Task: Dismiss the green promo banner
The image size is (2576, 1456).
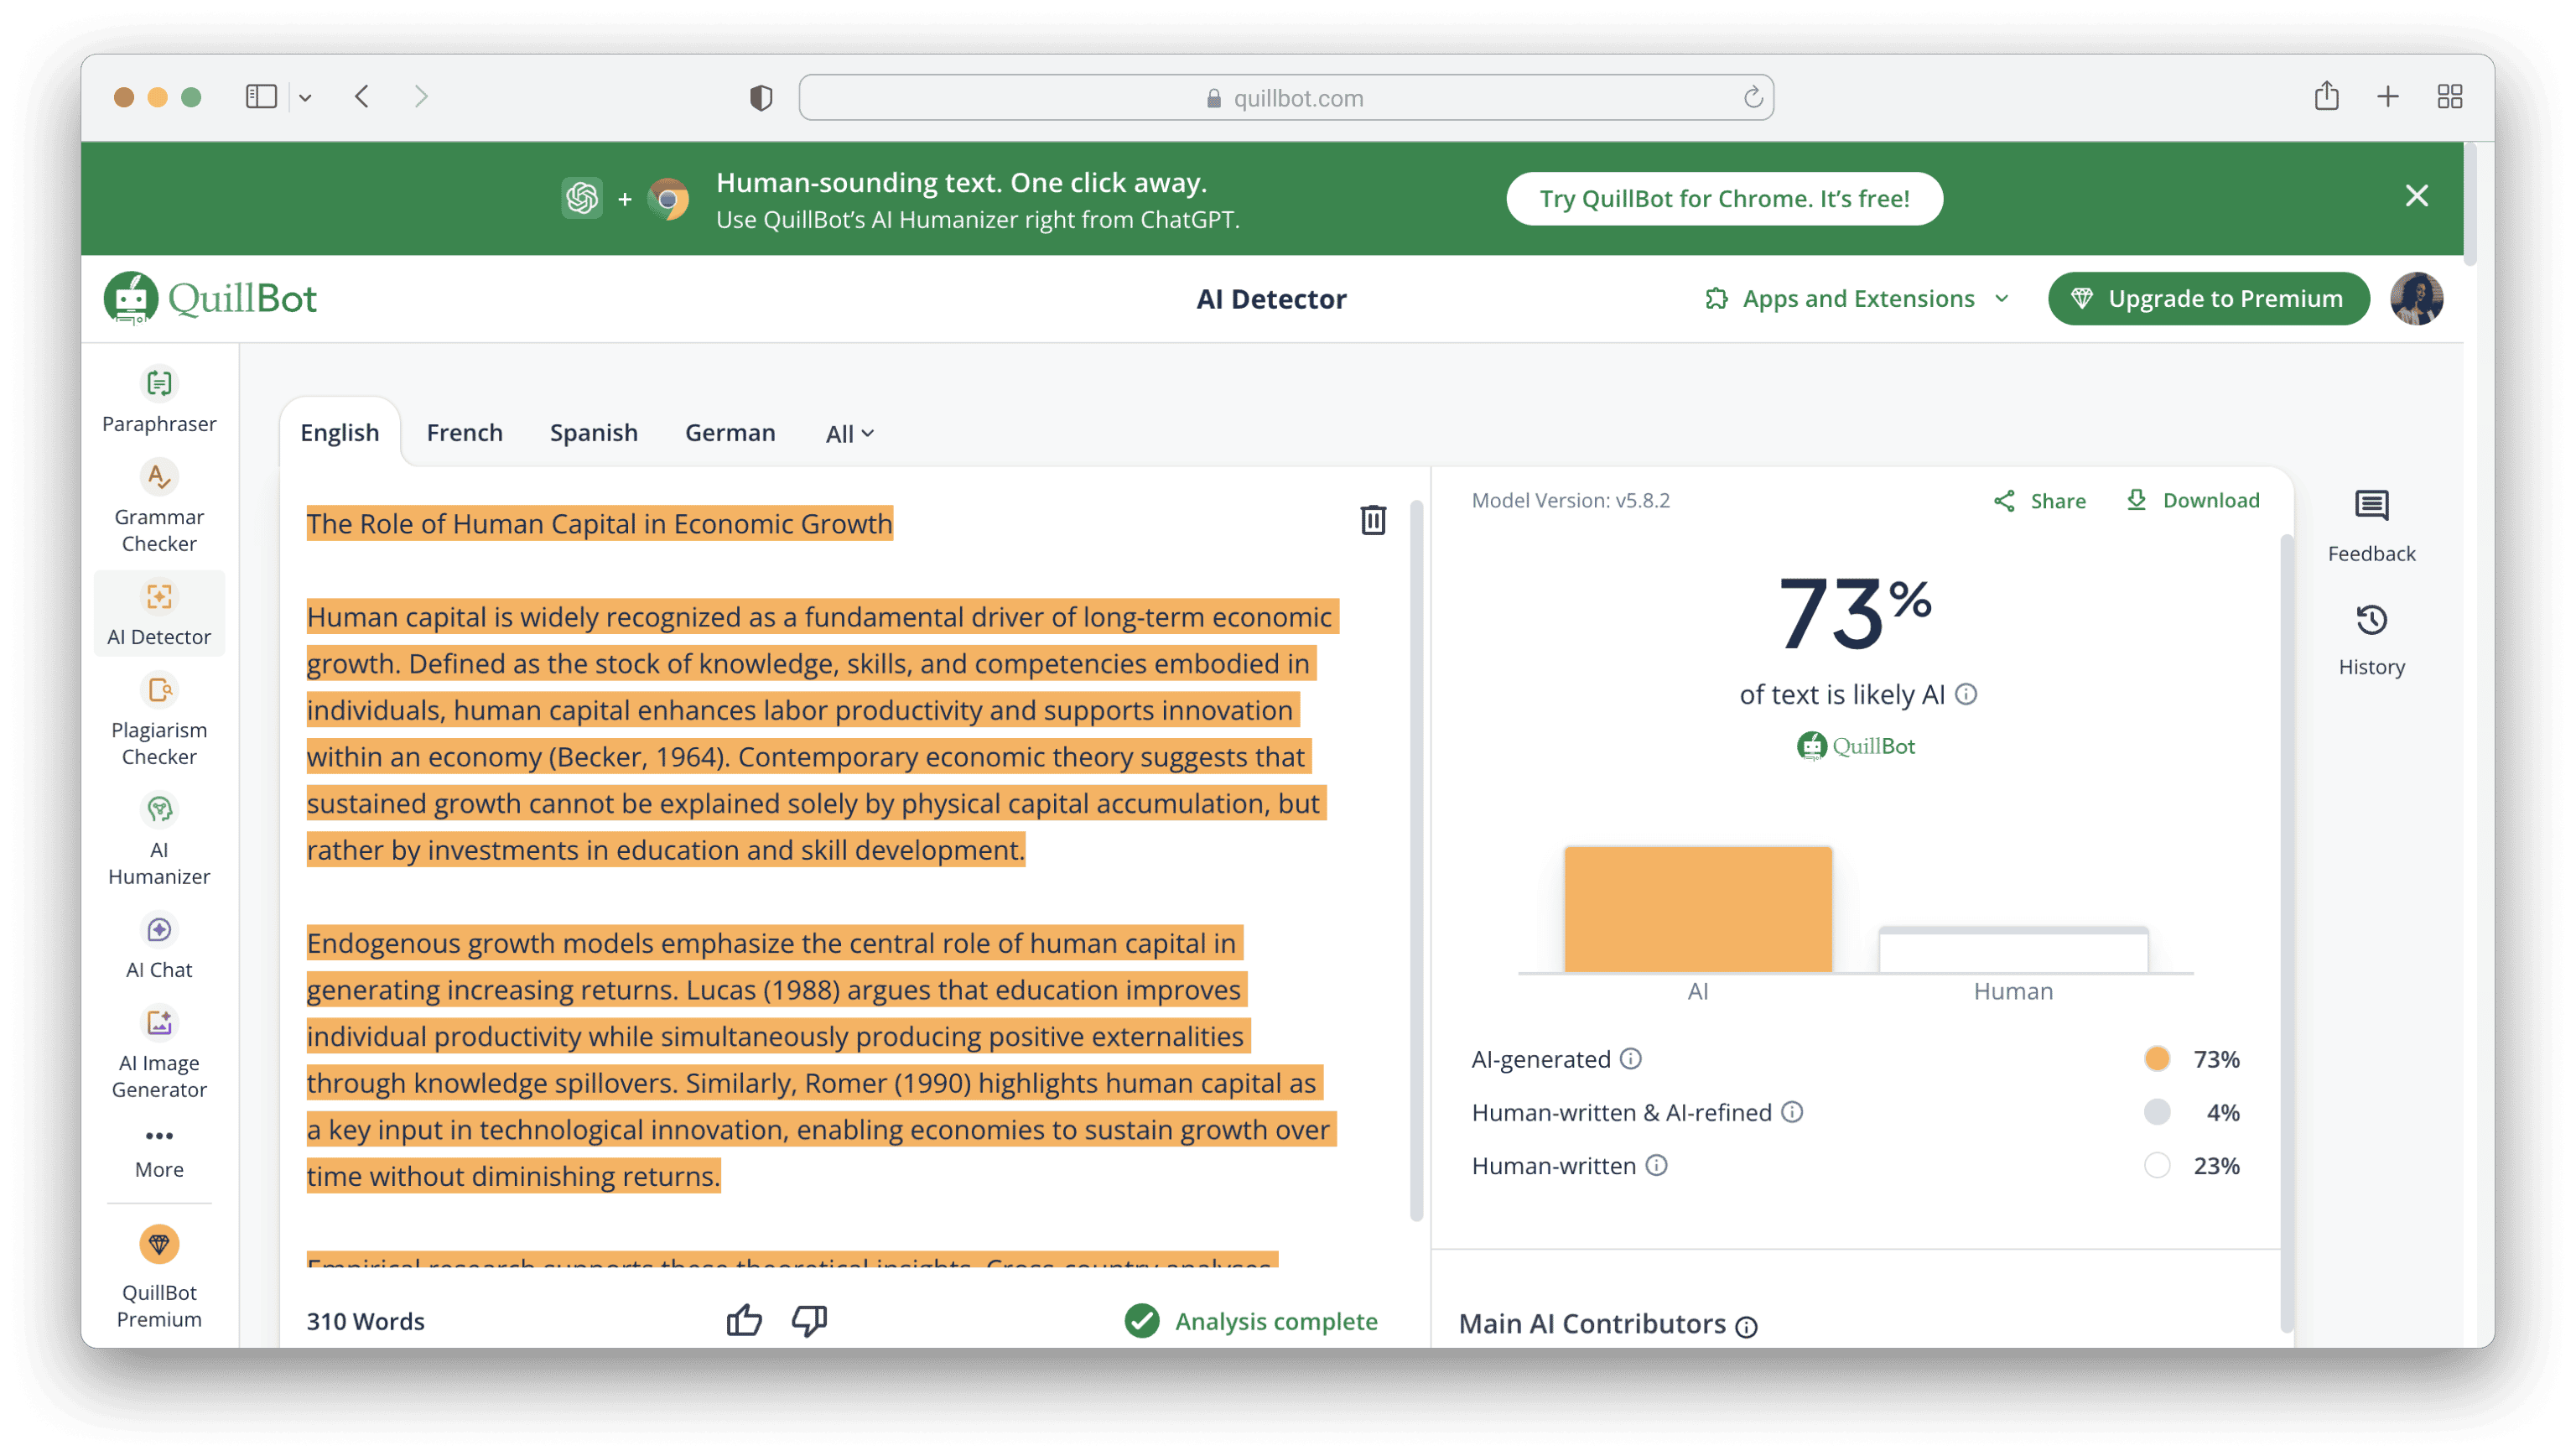Action: click(2416, 196)
